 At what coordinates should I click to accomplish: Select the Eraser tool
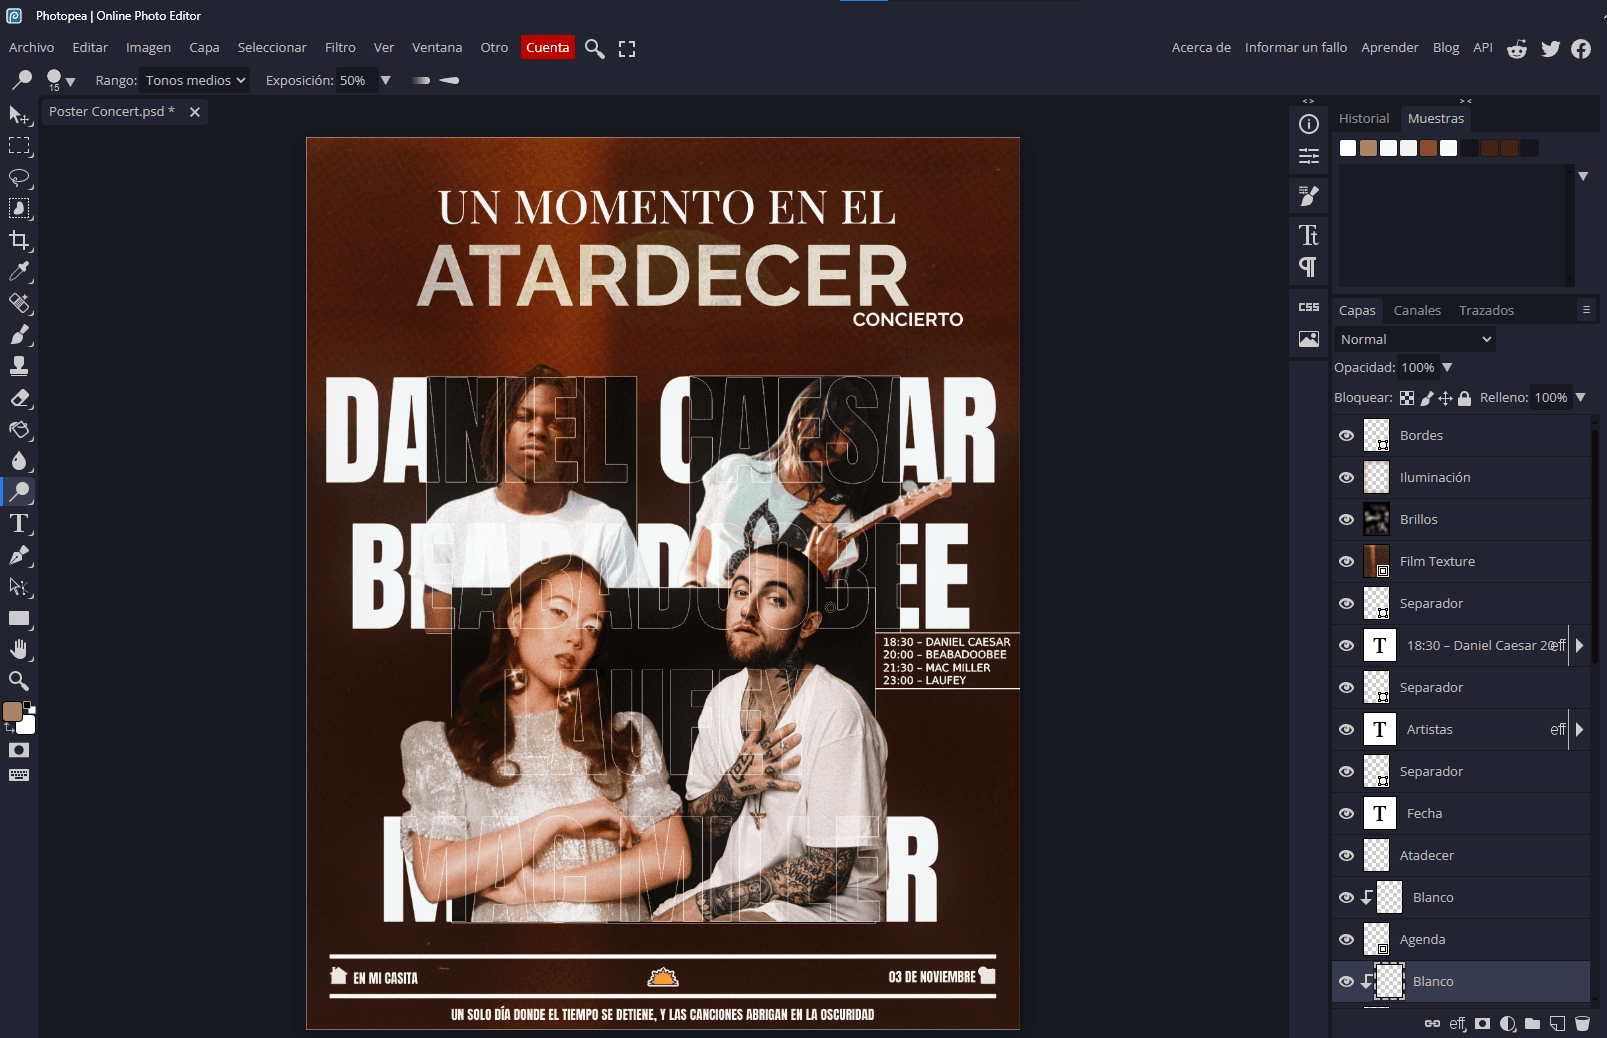19,398
